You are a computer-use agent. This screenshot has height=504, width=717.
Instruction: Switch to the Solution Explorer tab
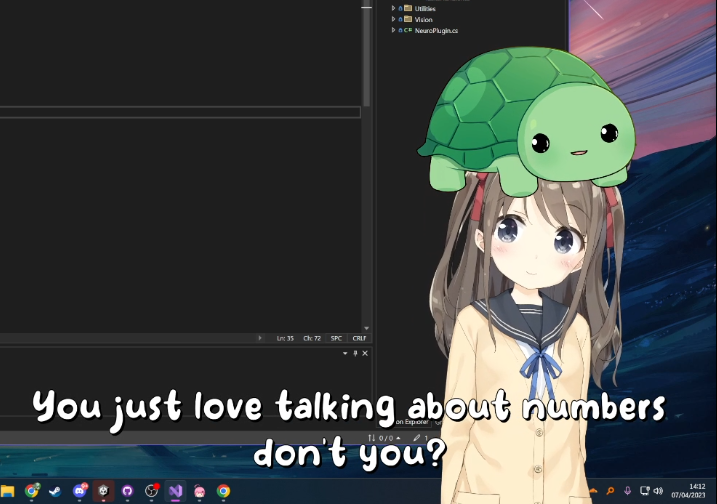point(412,422)
